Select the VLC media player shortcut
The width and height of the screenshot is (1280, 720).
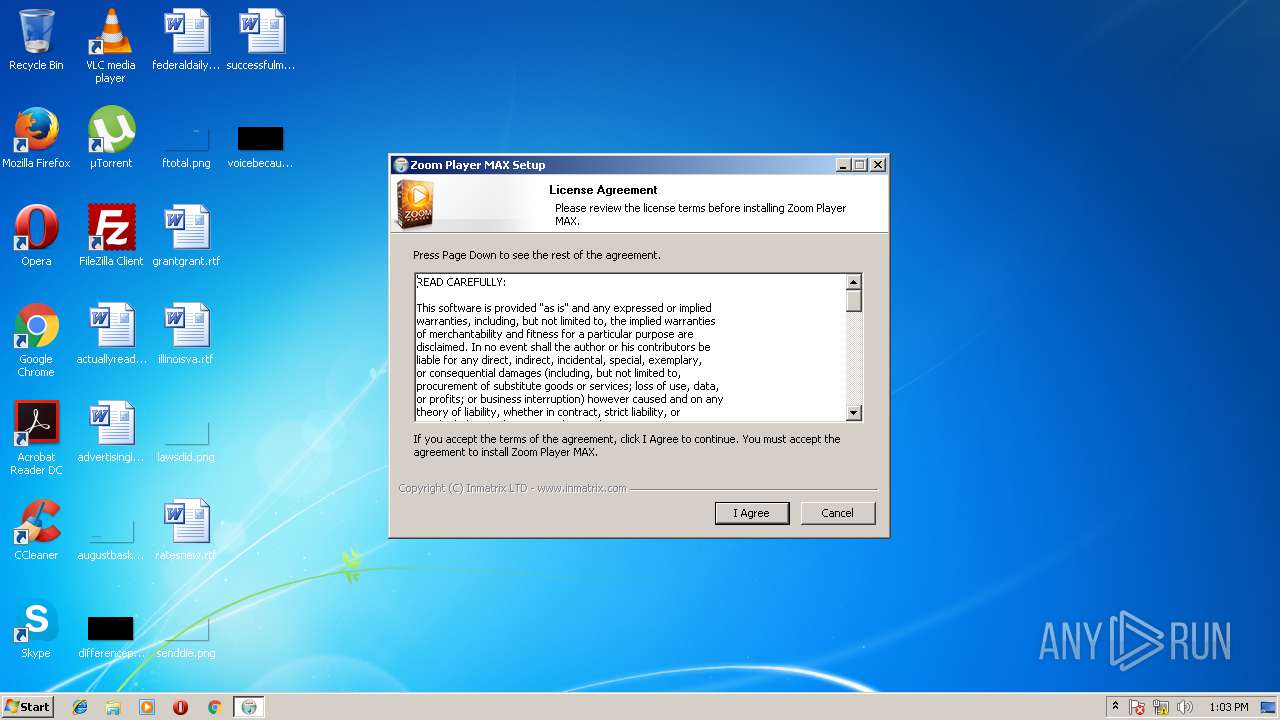click(x=110, y=46)
